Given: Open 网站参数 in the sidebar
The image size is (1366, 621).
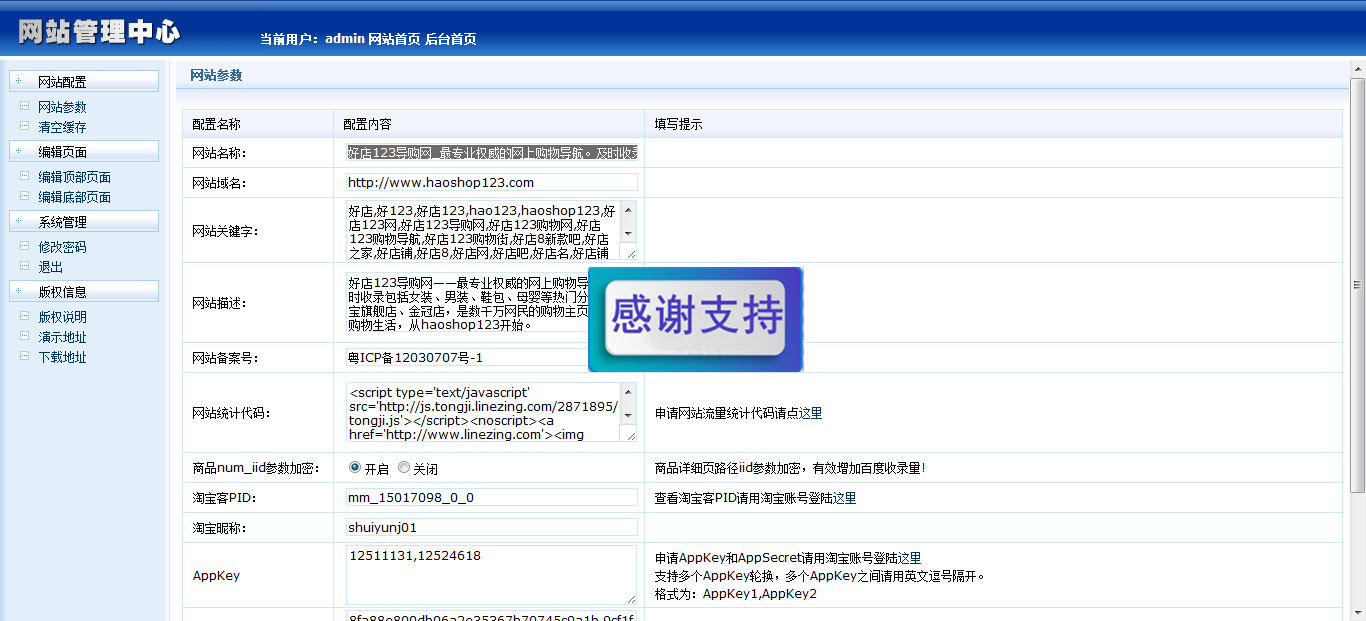Looking at the screenshot, I should tap(62, 107).
